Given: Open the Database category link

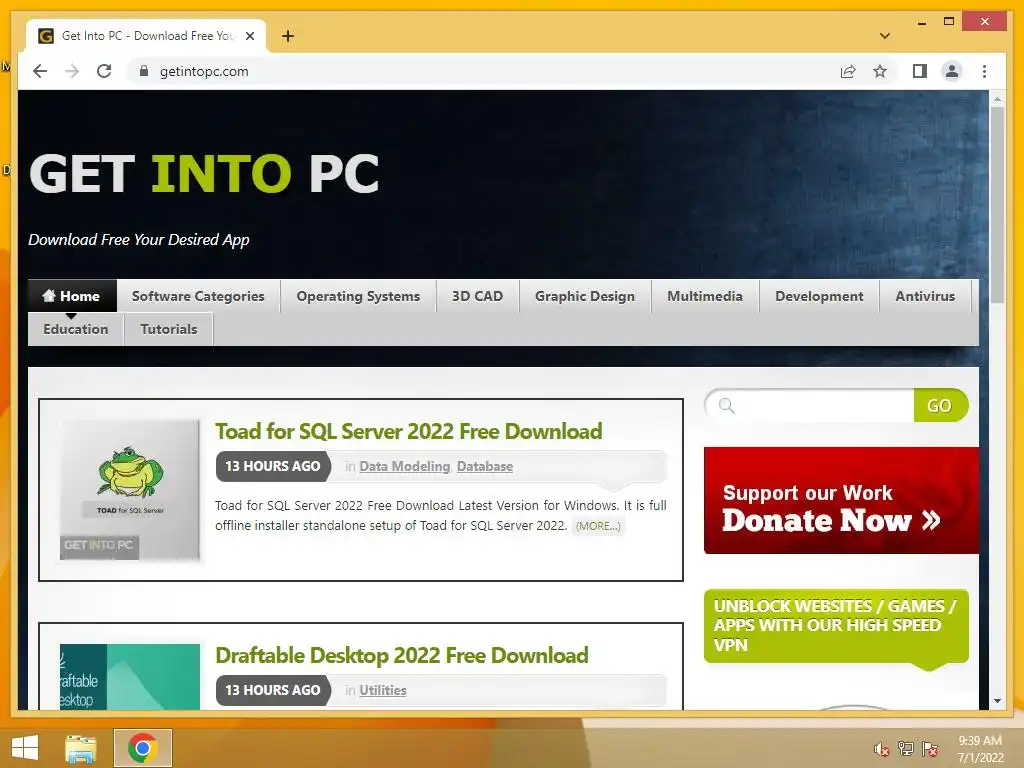Looking at the screenshot, I should tap(485, 466).
